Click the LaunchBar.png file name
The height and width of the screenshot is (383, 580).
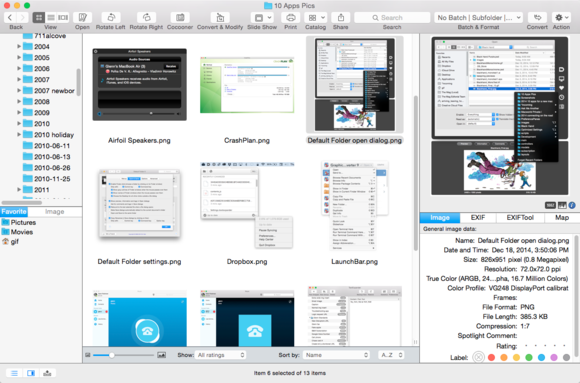click(354, 262)
